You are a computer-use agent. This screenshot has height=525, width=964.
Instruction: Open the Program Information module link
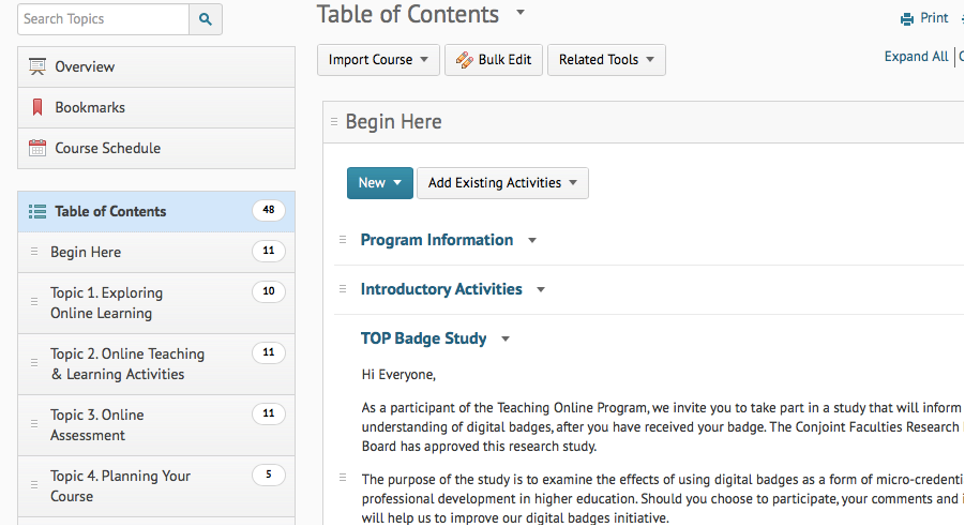point(437,240)
